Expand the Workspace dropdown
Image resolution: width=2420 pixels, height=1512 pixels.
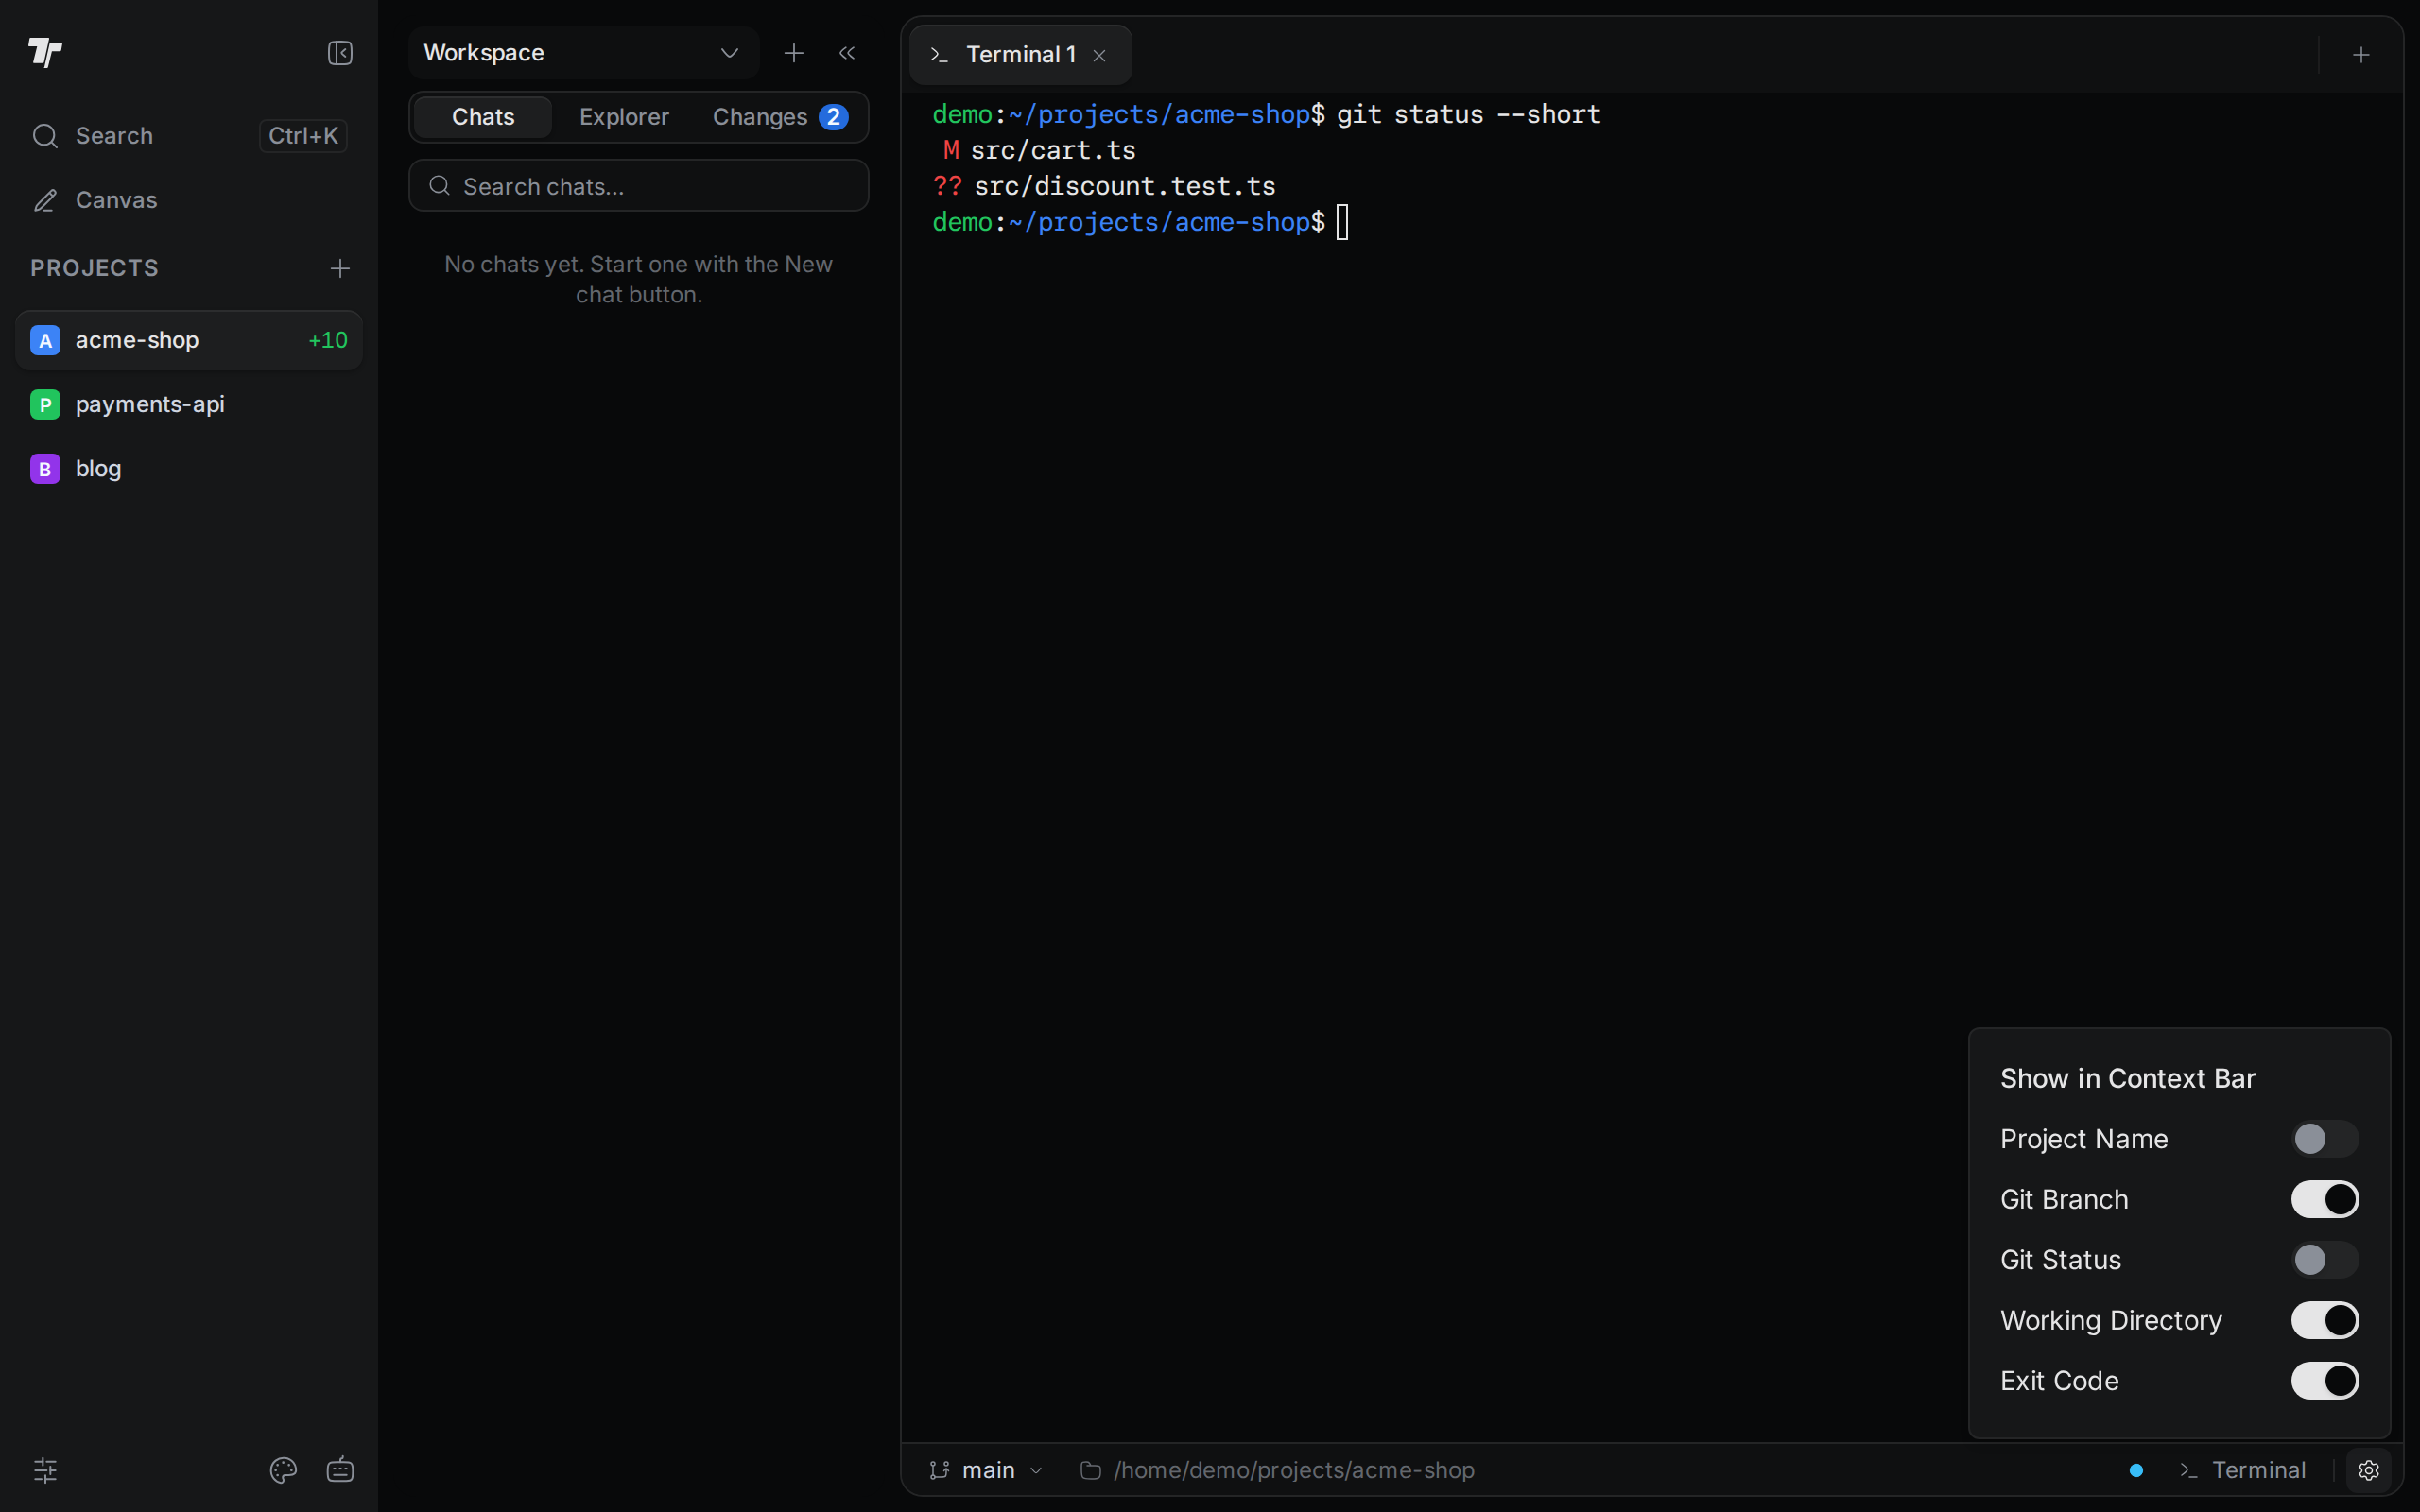(584, 53)
